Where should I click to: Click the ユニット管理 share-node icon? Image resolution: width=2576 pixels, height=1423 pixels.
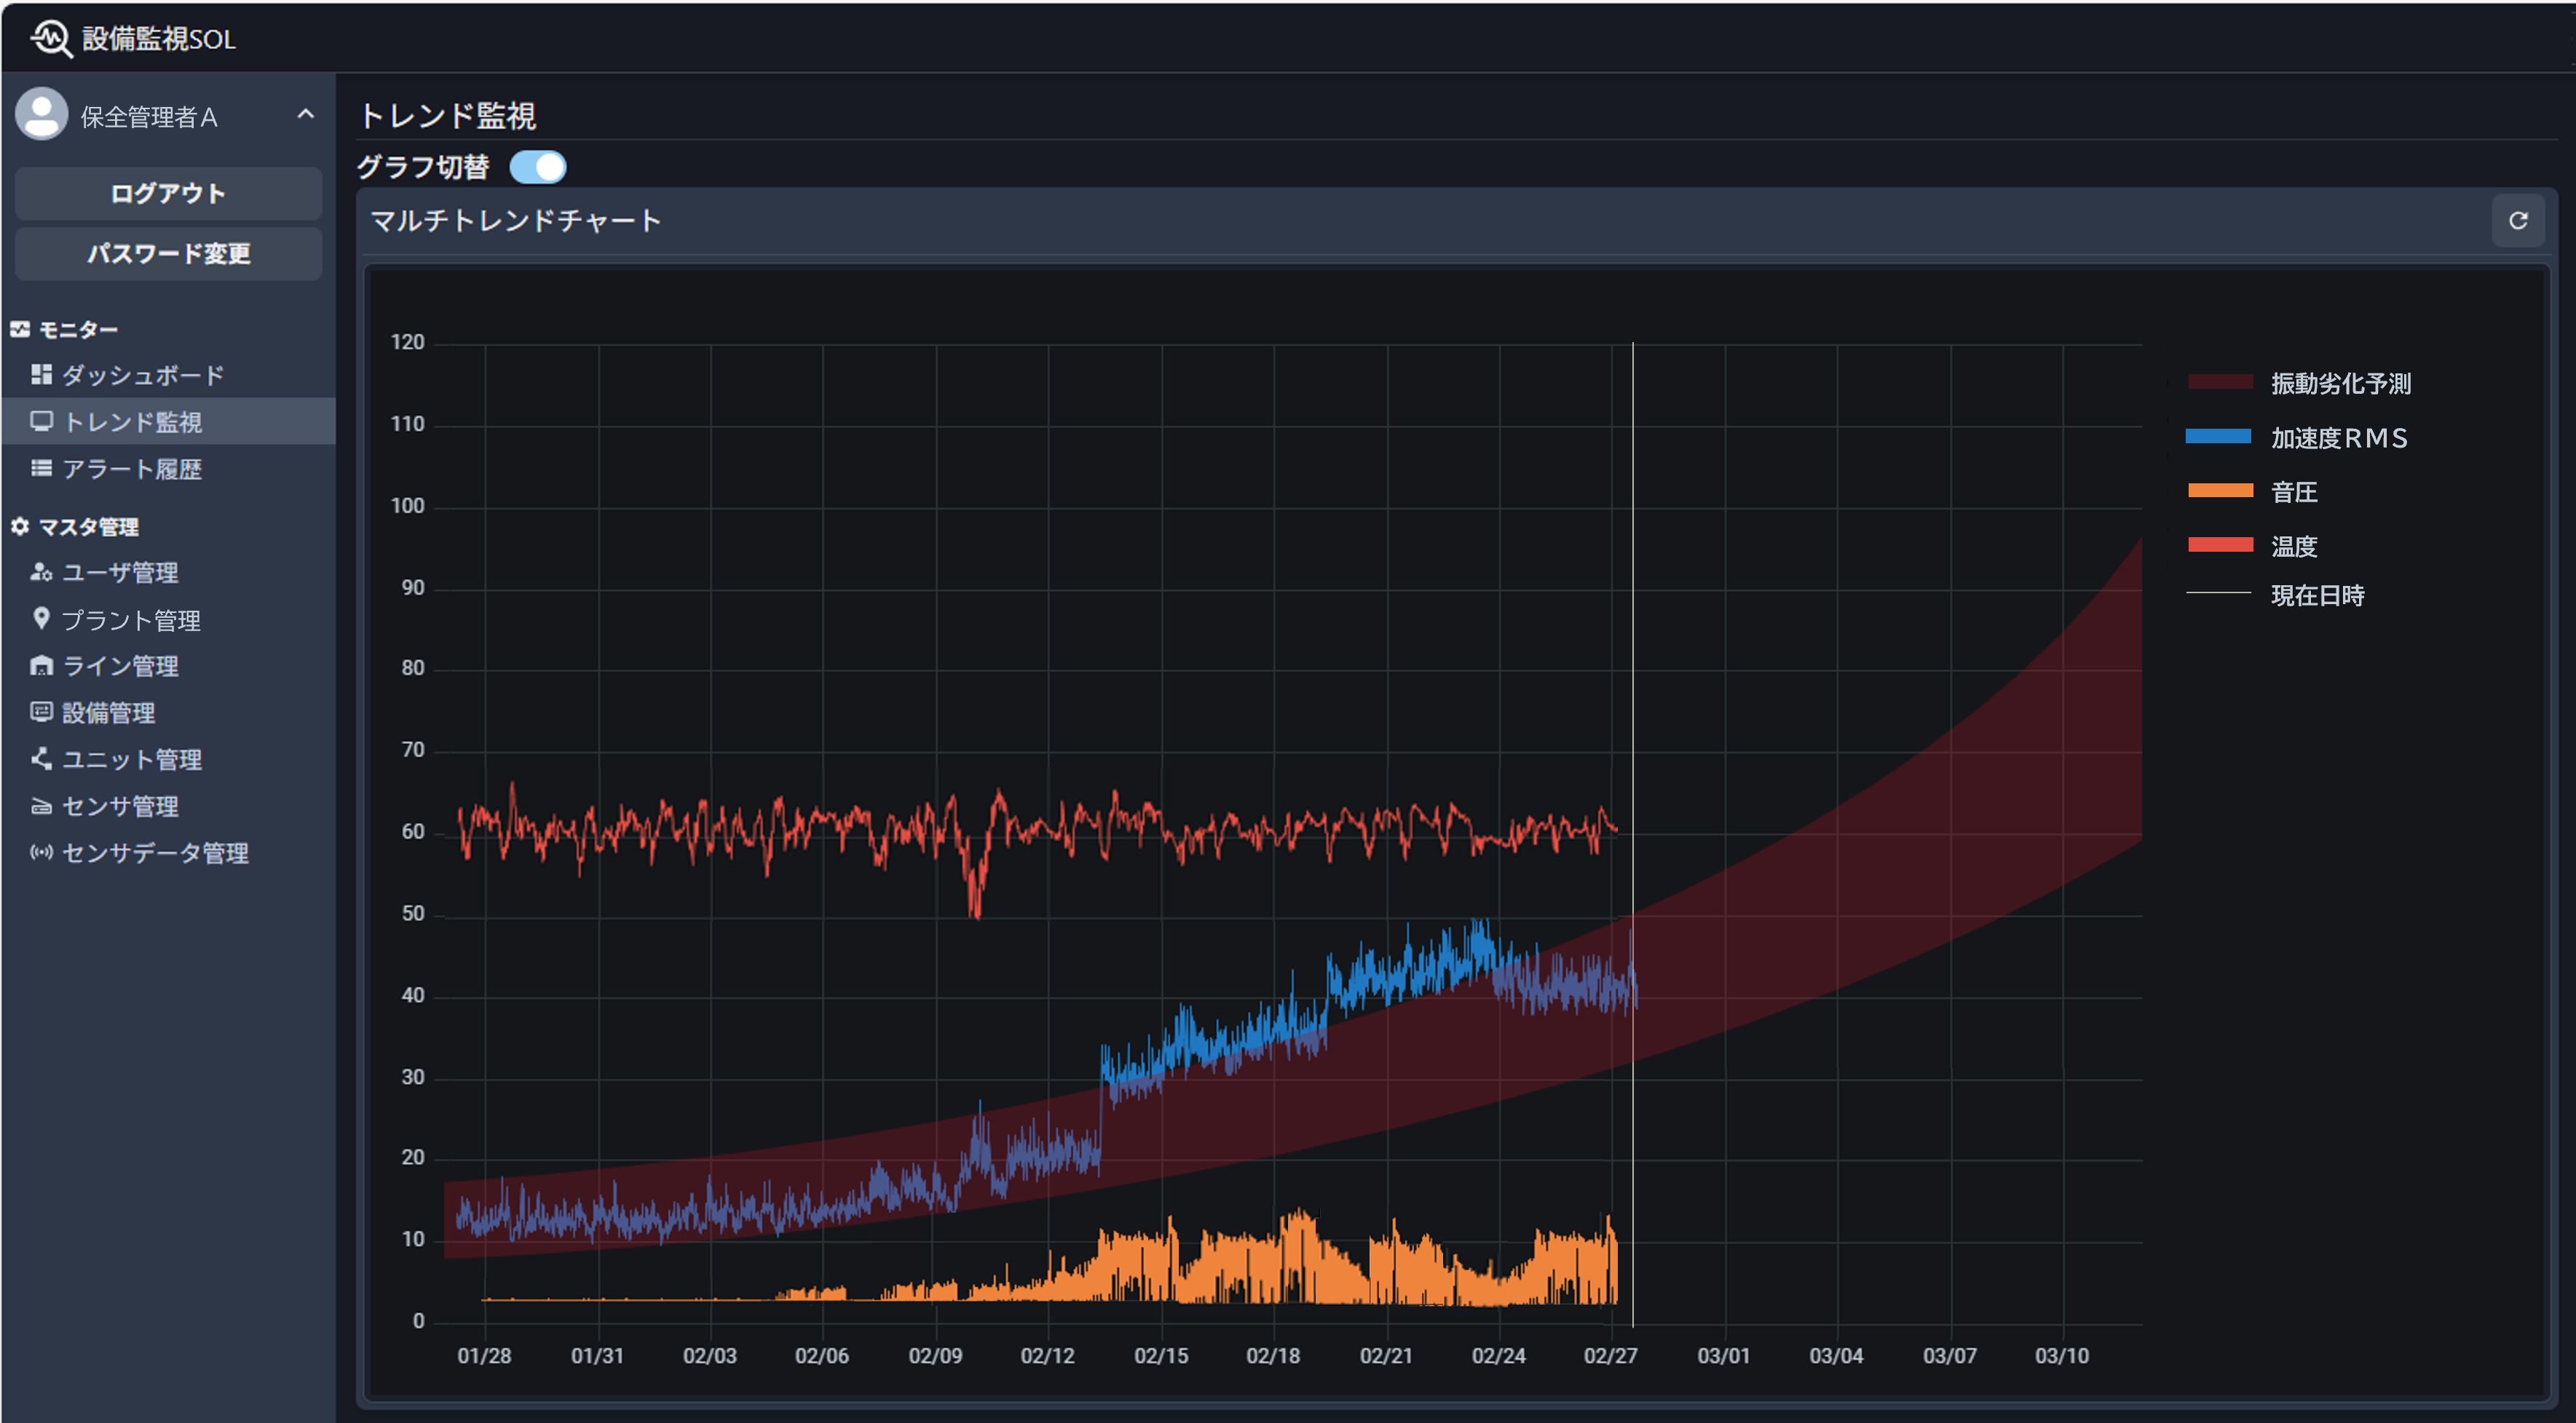point(41,759)
